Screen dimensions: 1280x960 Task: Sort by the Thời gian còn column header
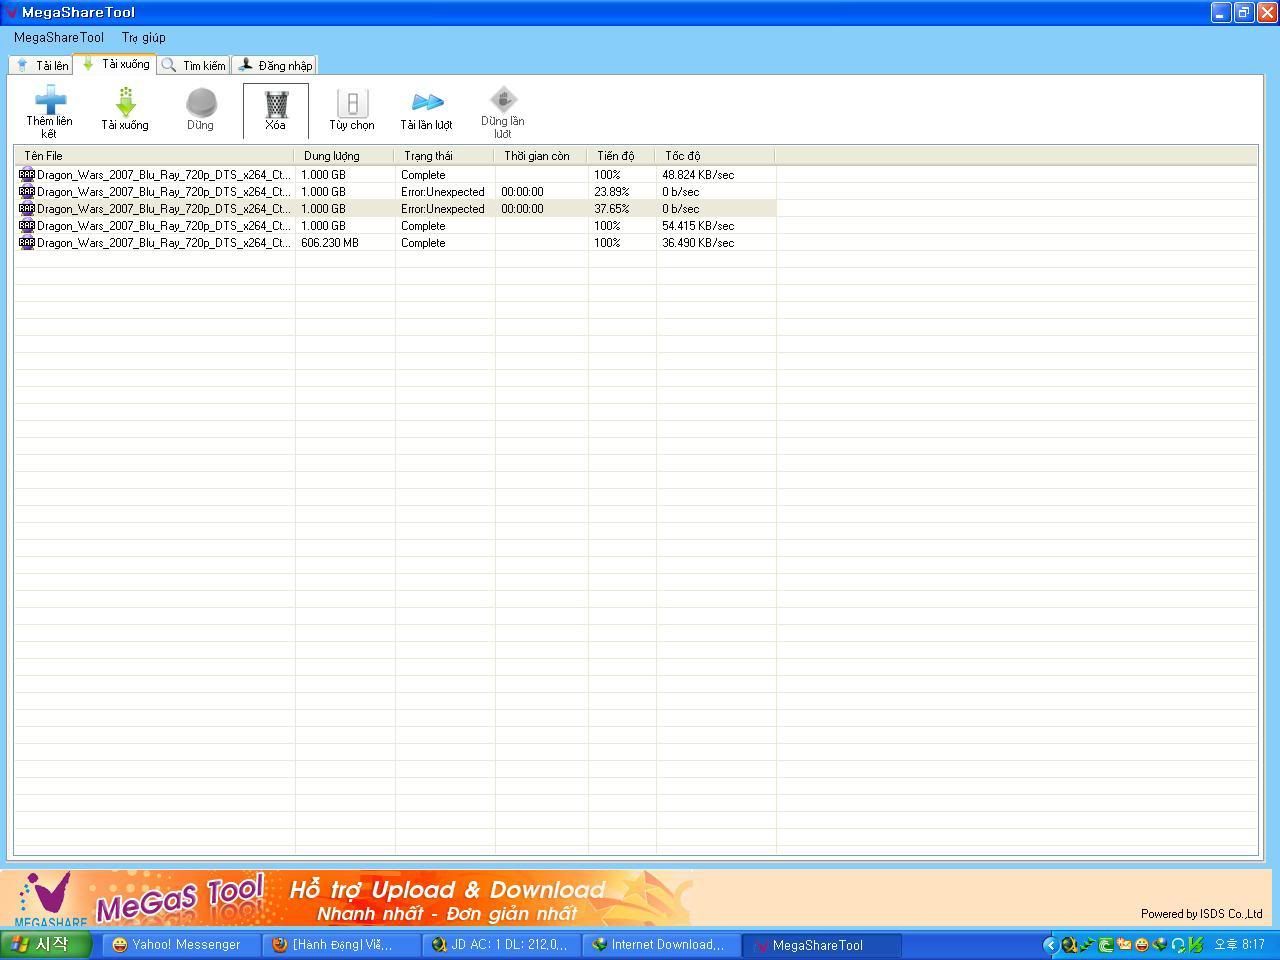541,155
